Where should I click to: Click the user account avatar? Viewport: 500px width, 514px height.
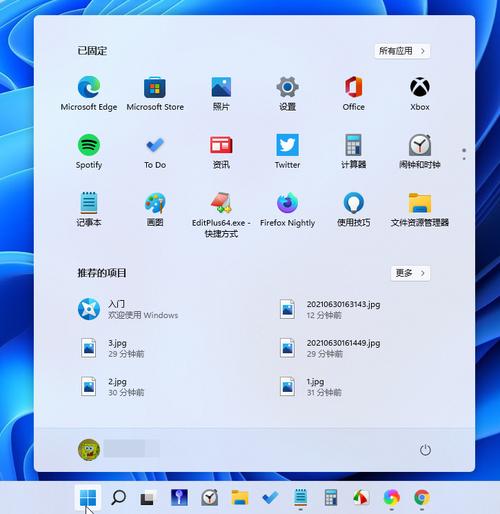pos(89,450)
